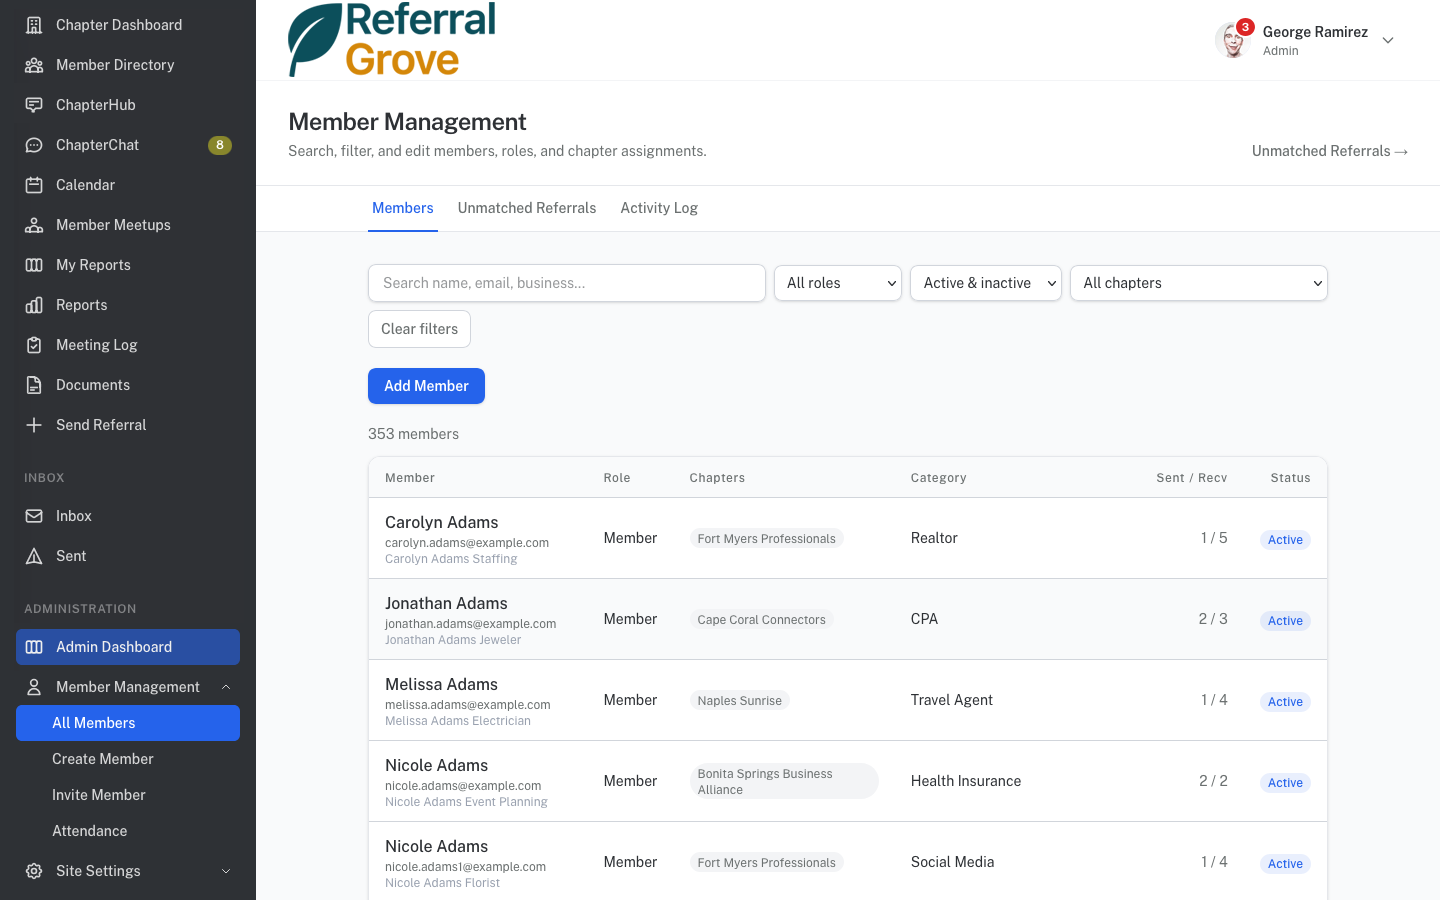Image resolution: width=1440 pixels, height=900 pixels.
Task: Click the Social Media category cell
Action: (x=953, y=862)
